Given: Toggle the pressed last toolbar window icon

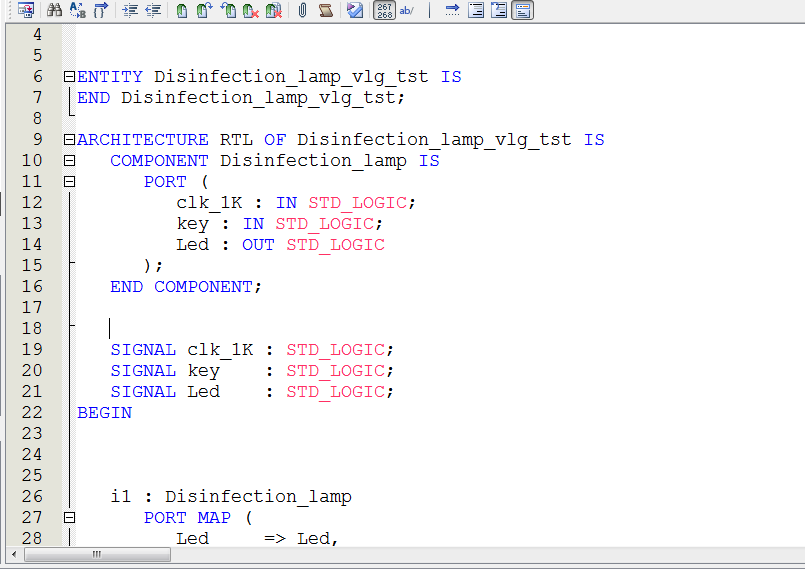Looking at the screenshot, I should 523,10.
